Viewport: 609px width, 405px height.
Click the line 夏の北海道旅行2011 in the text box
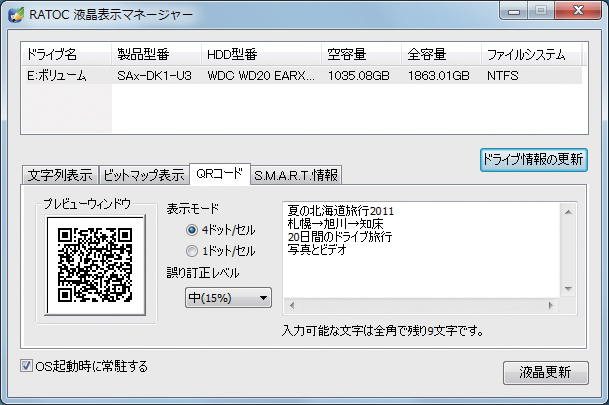click(341, 211)
